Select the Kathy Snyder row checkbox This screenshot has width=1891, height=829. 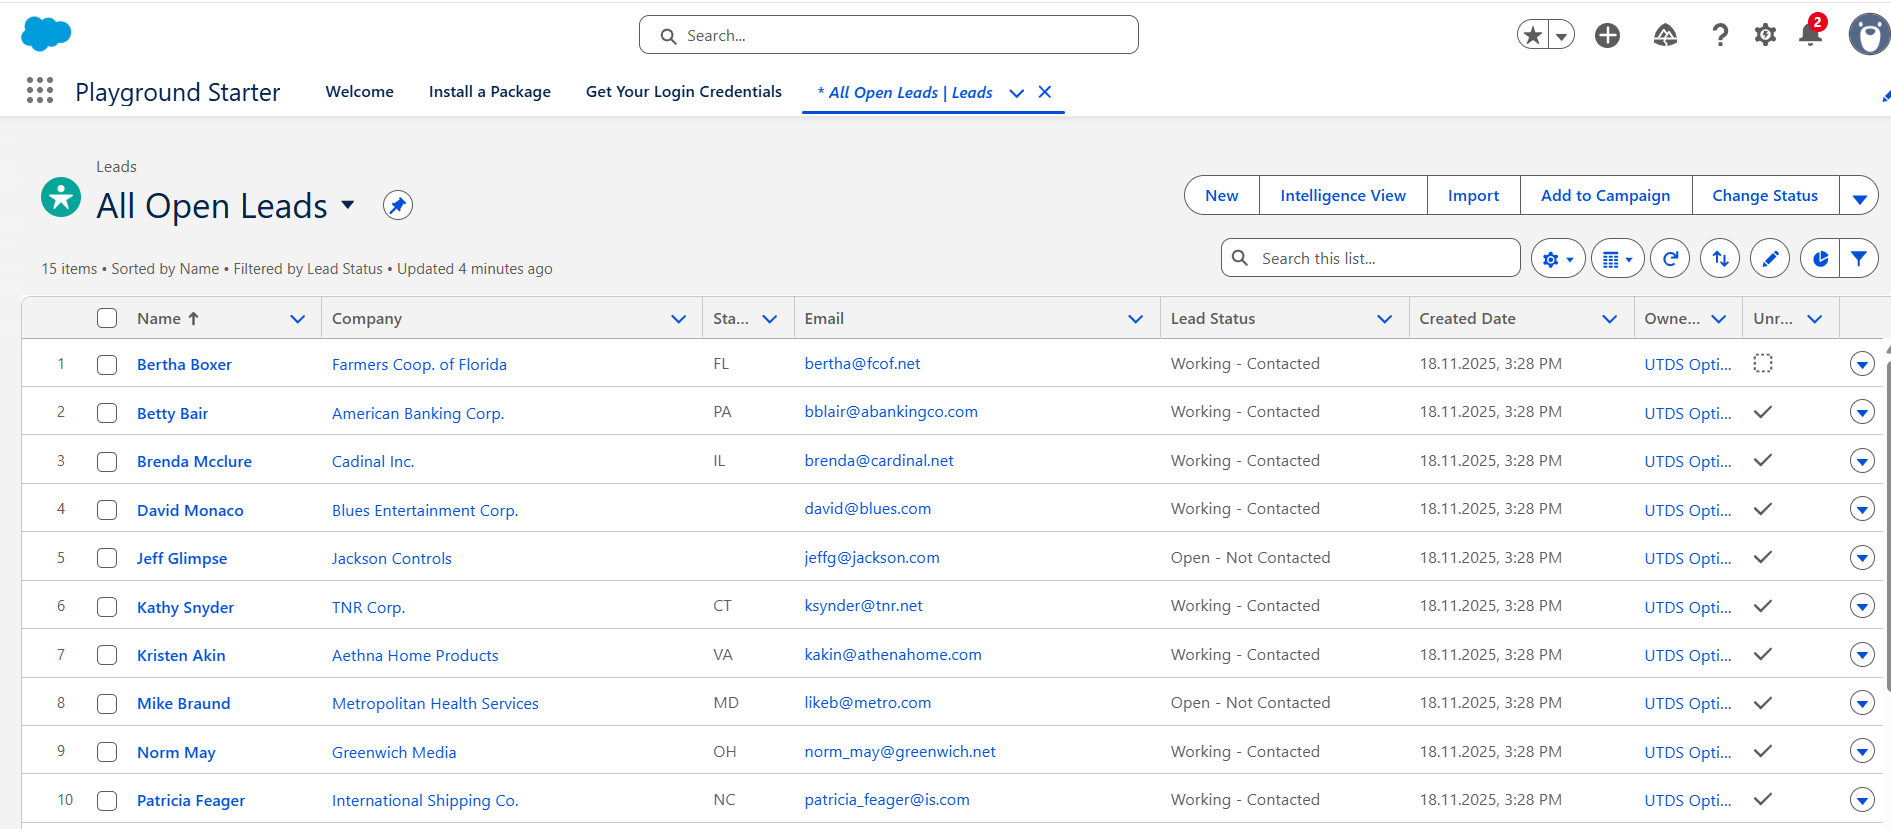[x=107, y=607]
